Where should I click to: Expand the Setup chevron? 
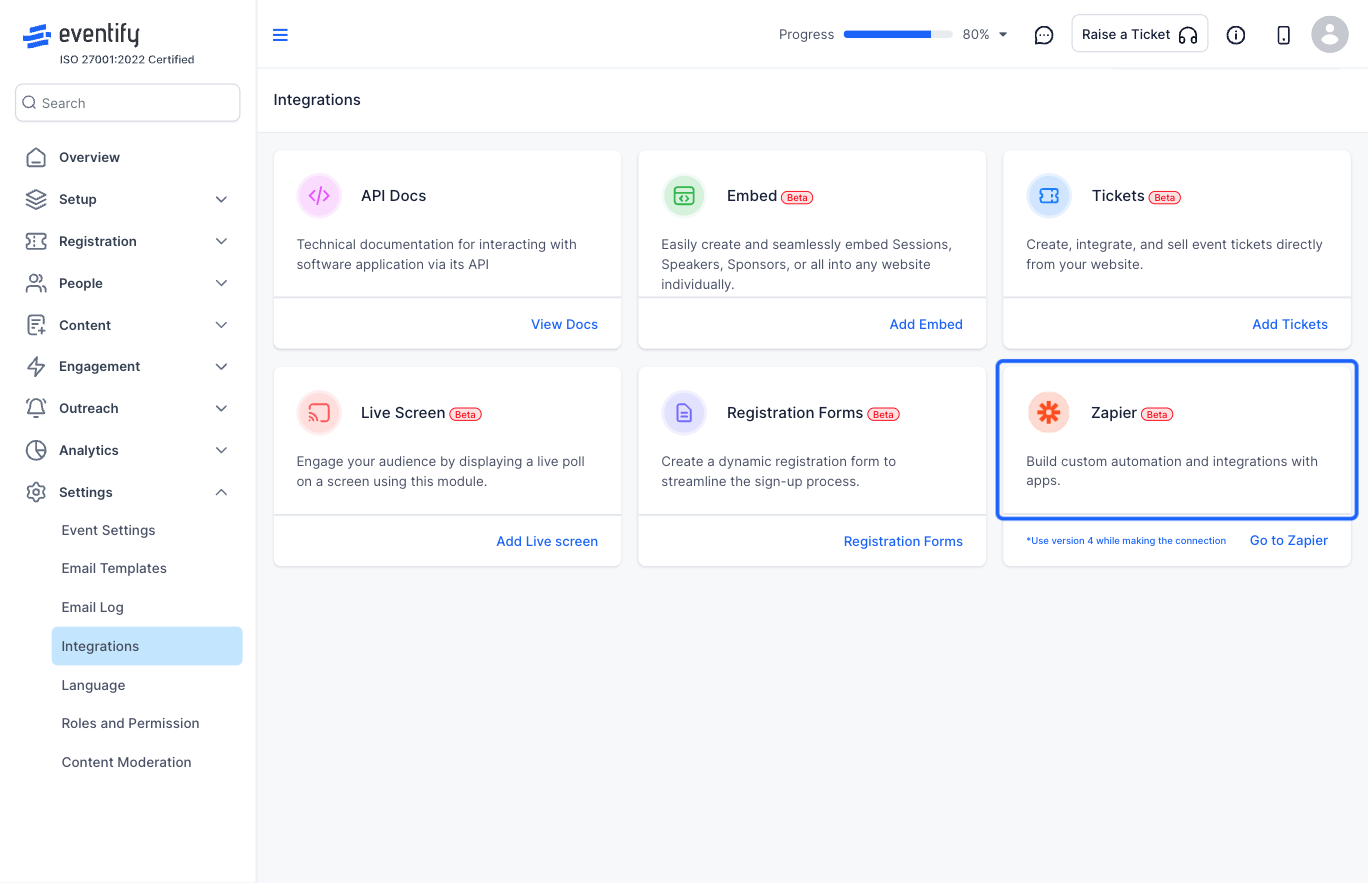click(222, 199)
